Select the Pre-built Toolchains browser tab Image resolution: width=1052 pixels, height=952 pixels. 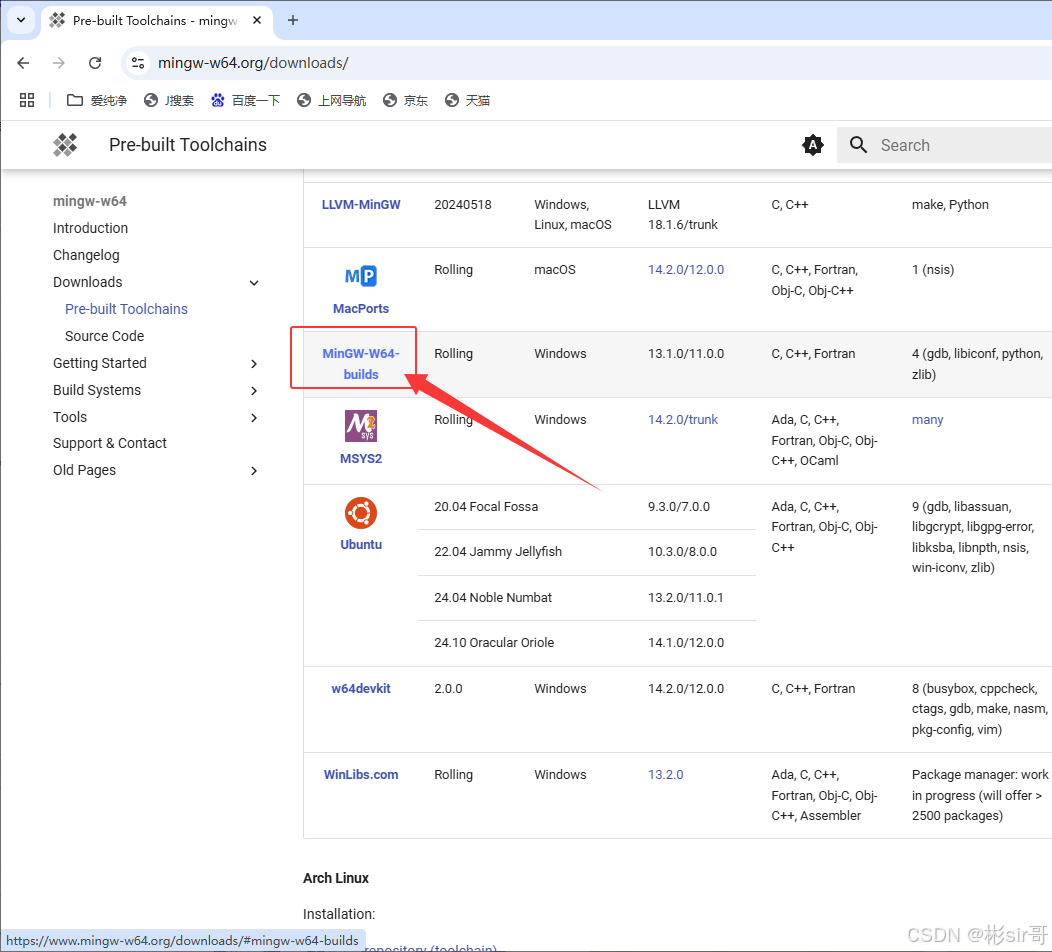click(x=154, y=21)
